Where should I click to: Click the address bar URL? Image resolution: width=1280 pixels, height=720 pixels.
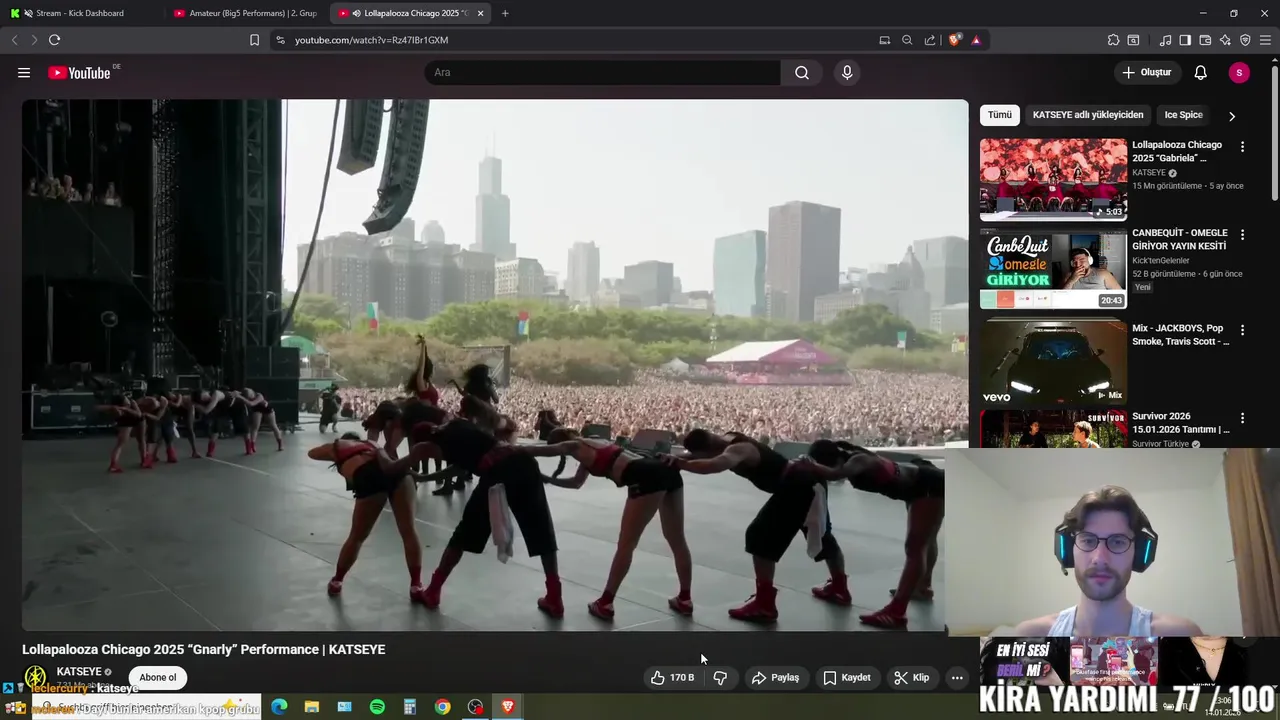tap(371, 40)
